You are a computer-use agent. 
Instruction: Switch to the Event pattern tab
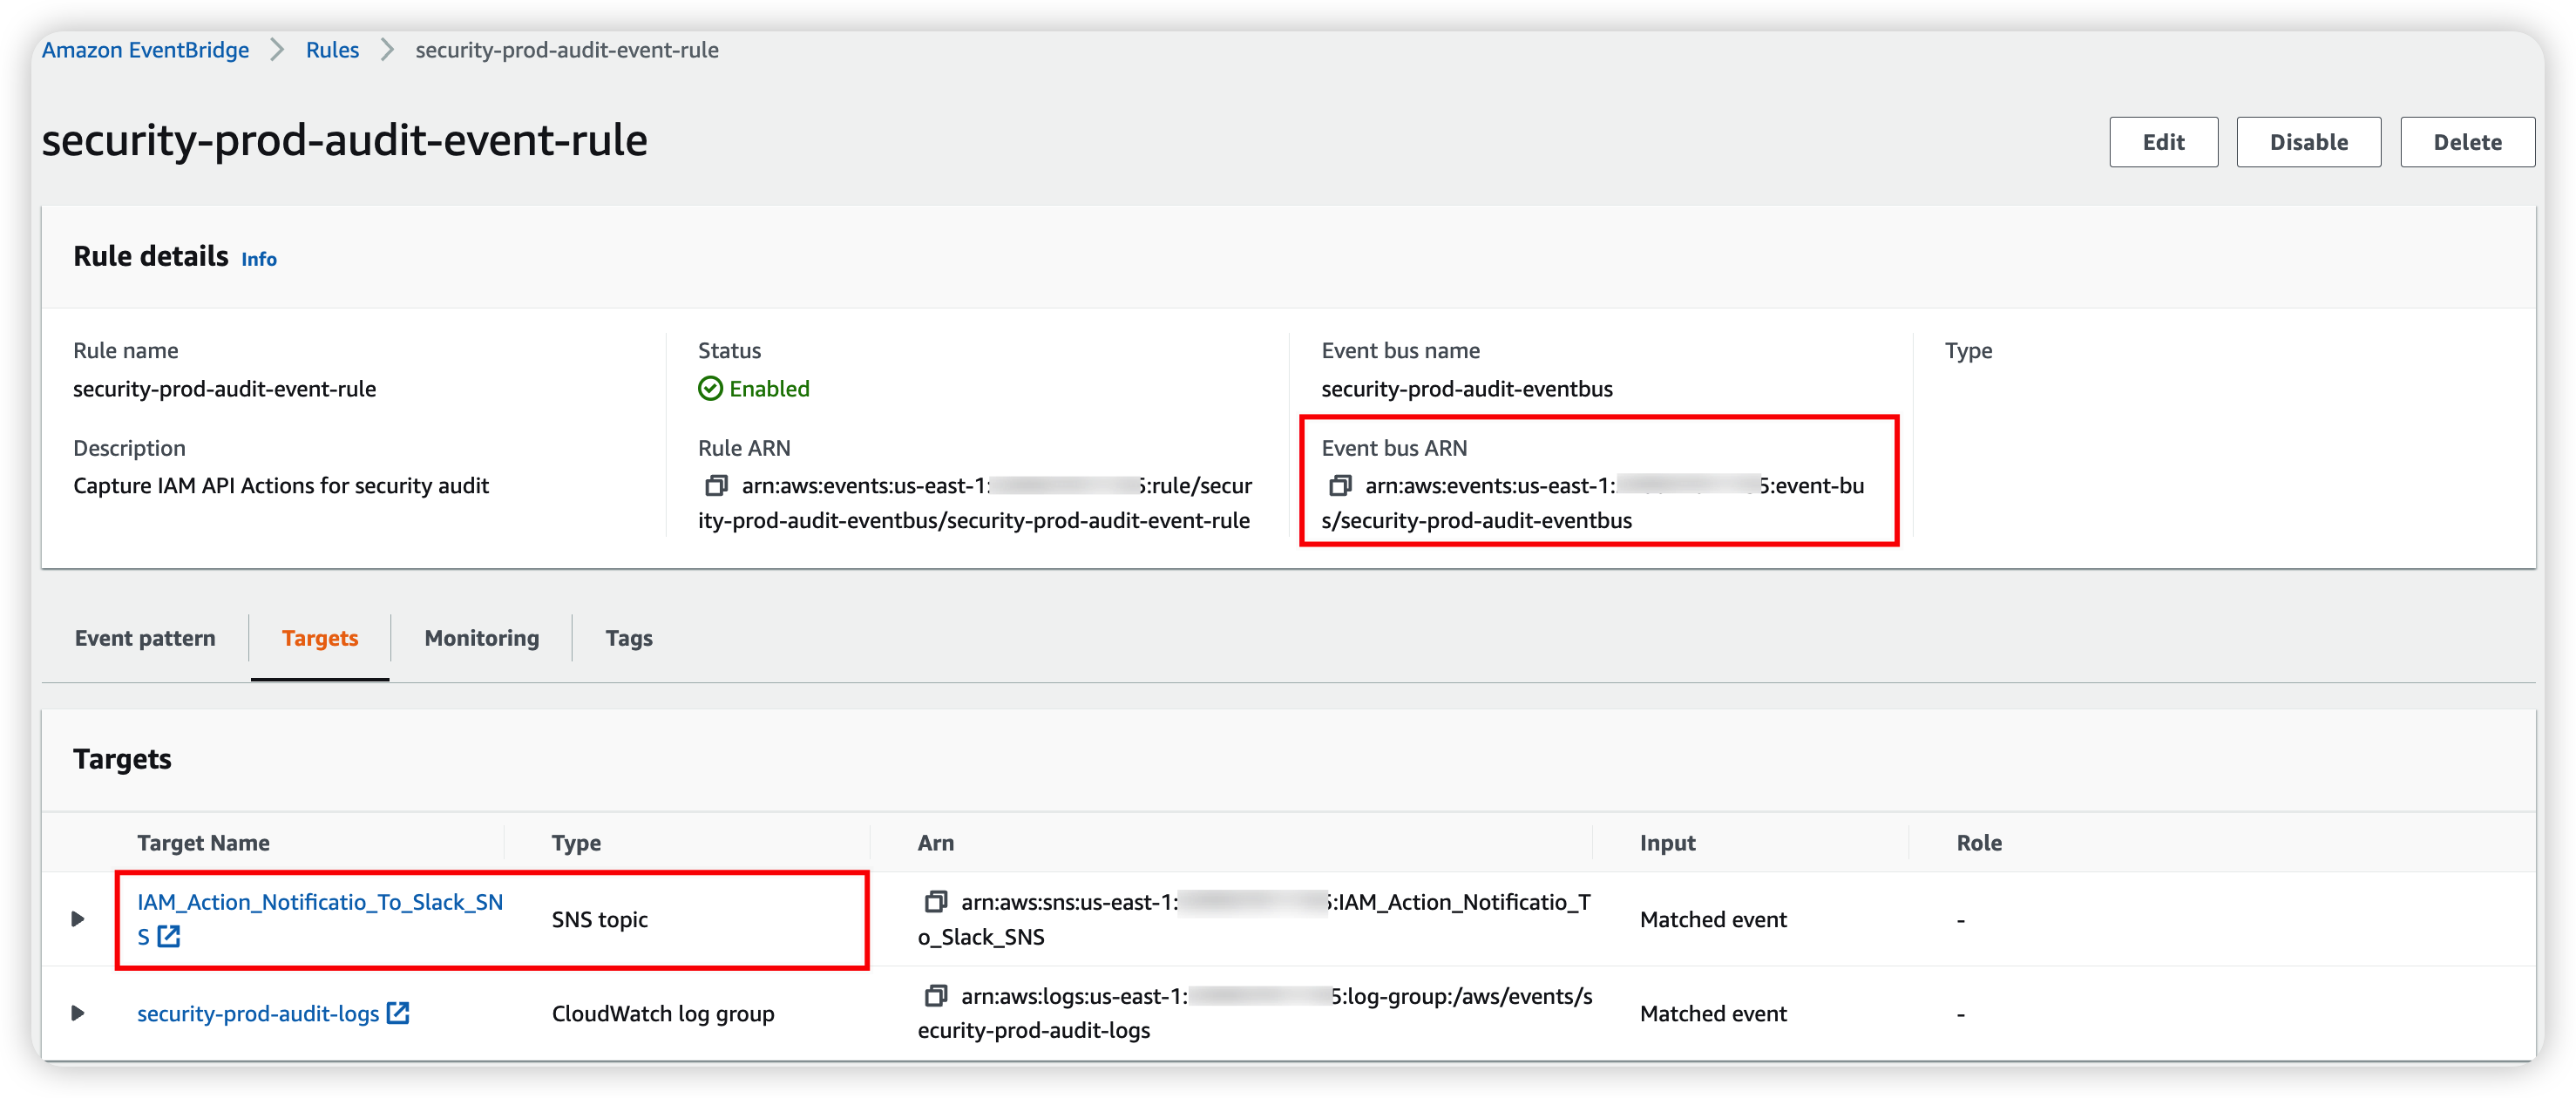(x=145, y=638)
